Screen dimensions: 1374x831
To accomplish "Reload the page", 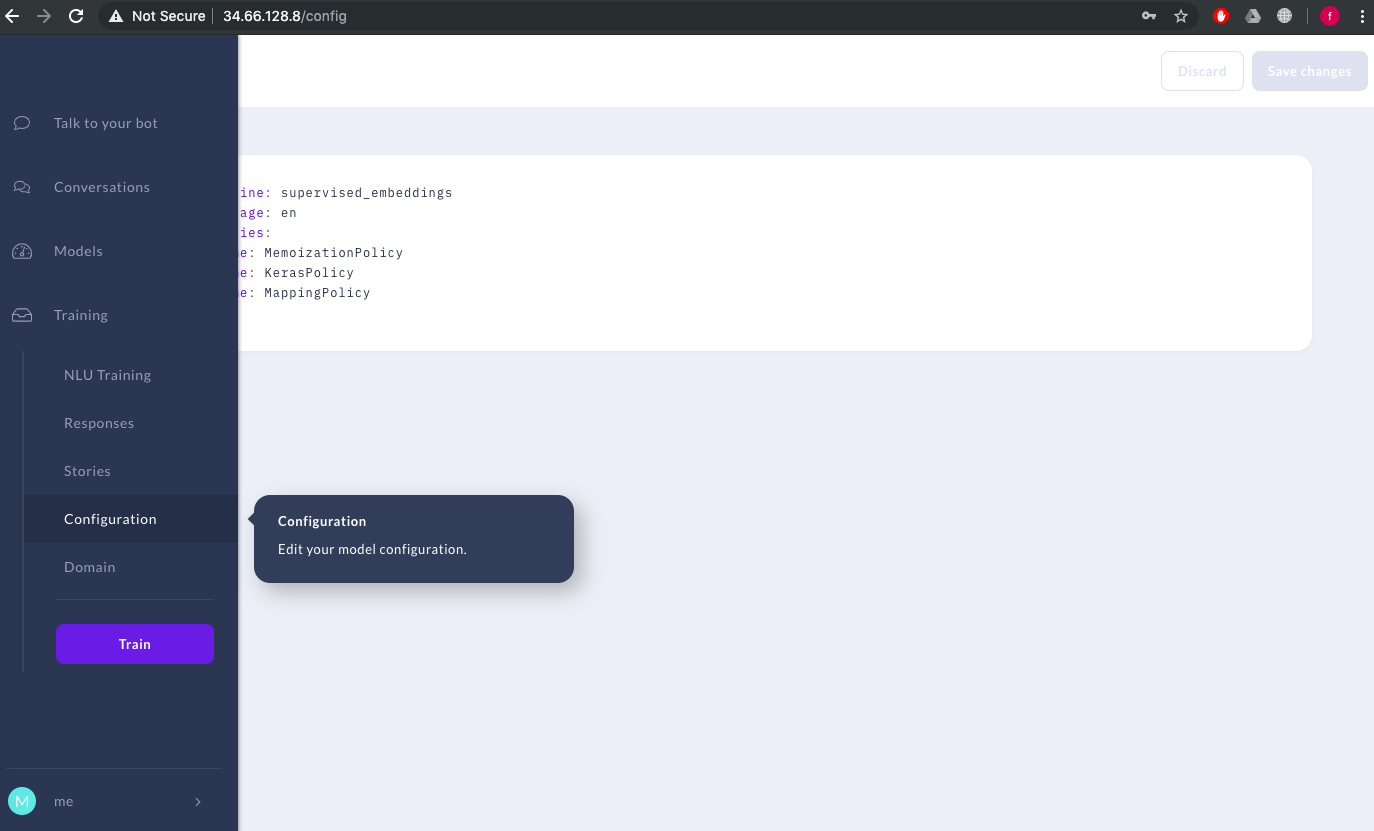I will click(76, 16).
